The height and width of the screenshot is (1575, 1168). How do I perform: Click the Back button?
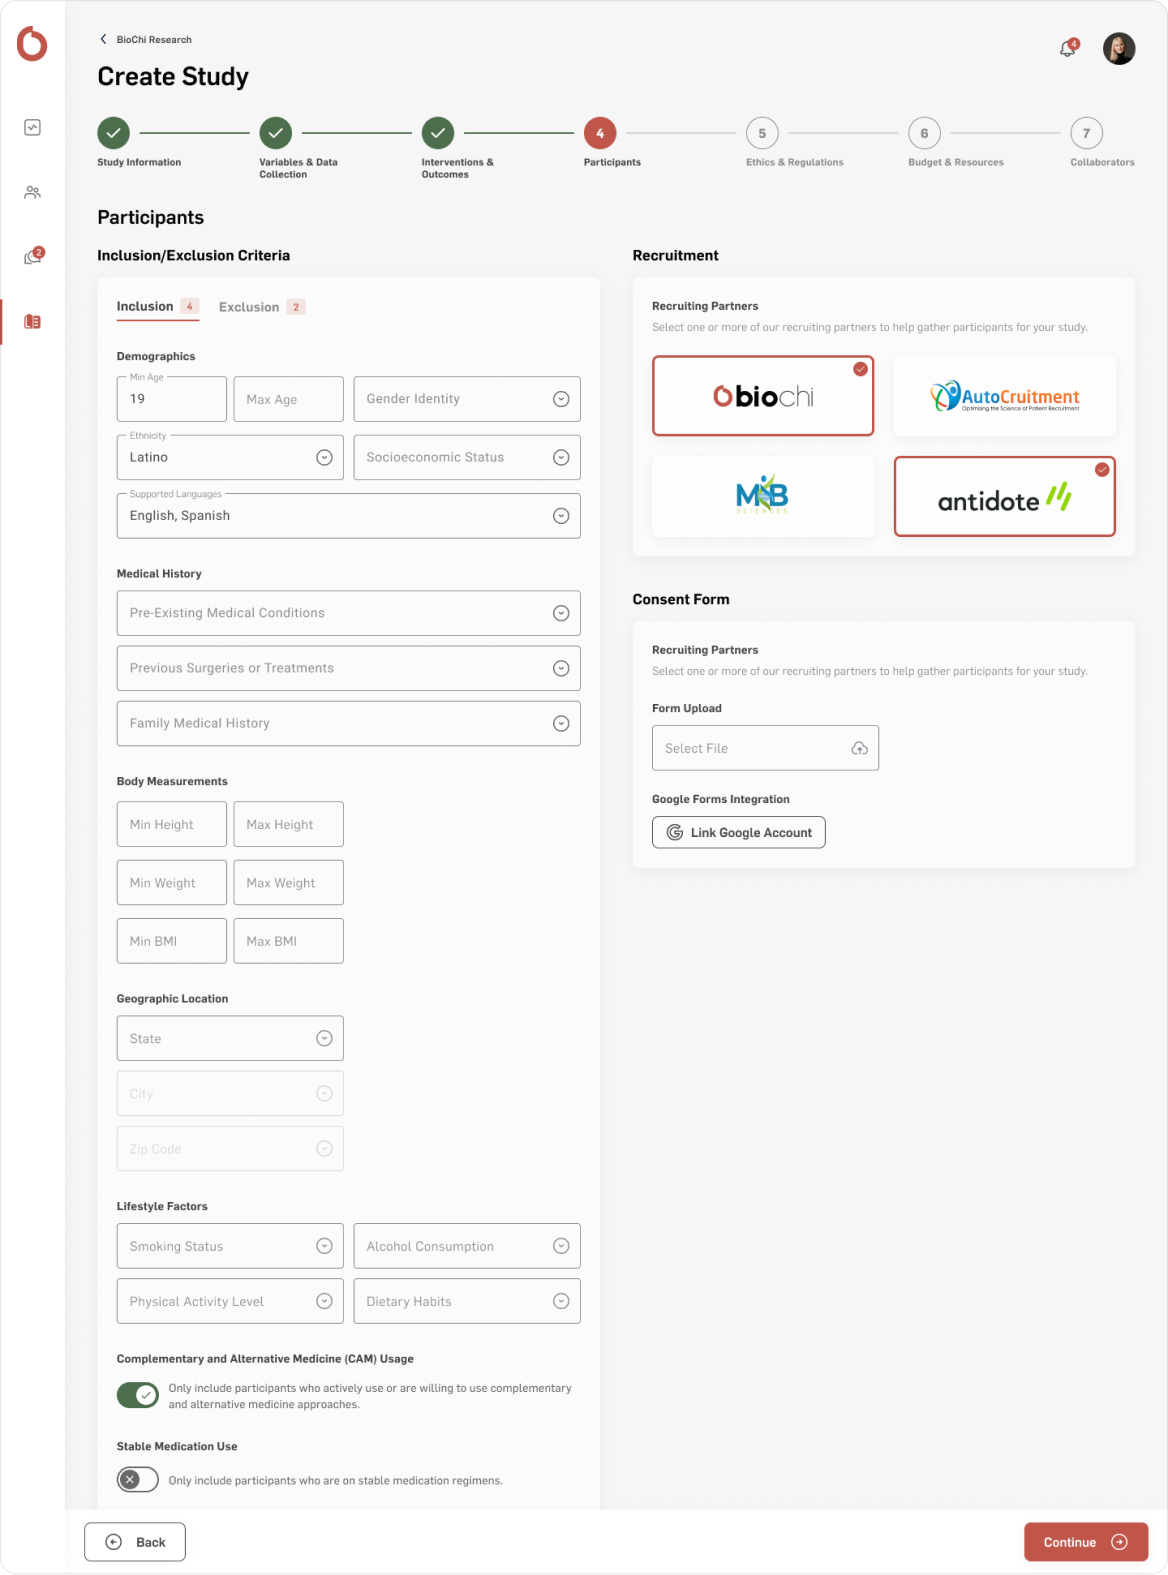pos(135,1542)
